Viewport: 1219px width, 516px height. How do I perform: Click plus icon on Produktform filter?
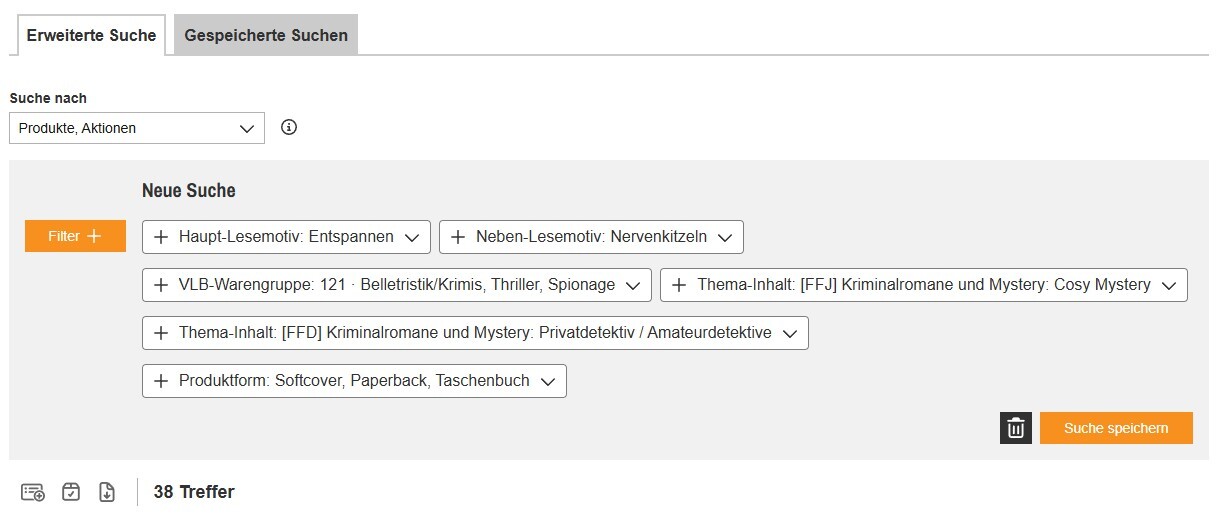160,381
